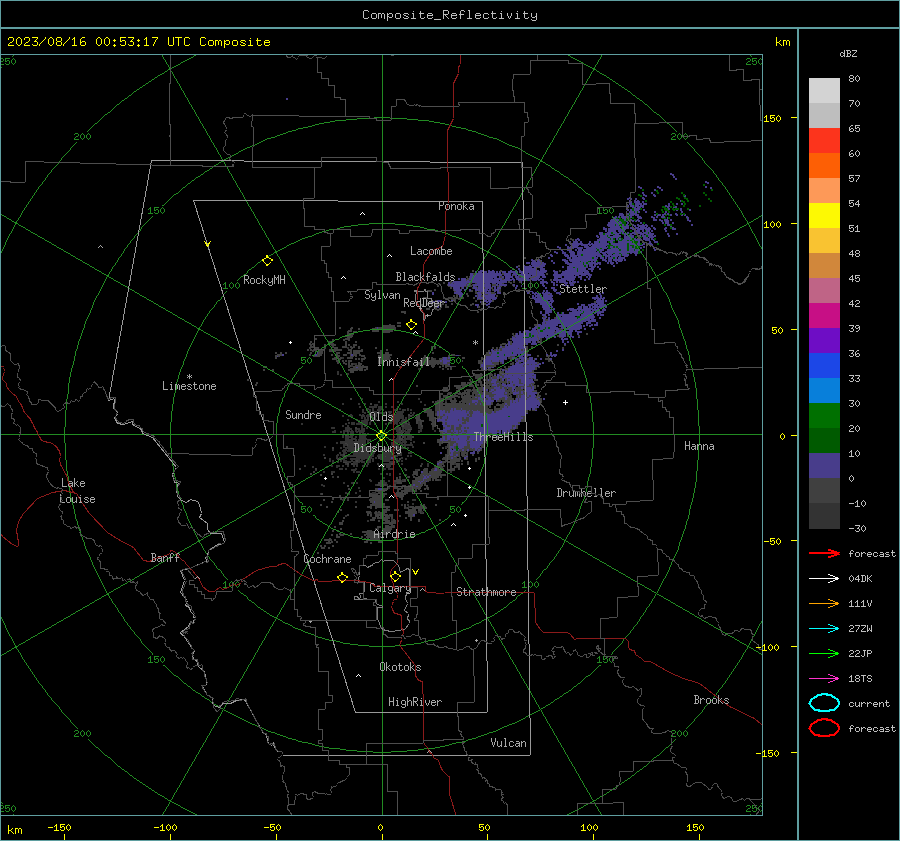Click the ThreeHills city label
The width and height of the screenshot is (900, 841).
click(x=503, y=437)
